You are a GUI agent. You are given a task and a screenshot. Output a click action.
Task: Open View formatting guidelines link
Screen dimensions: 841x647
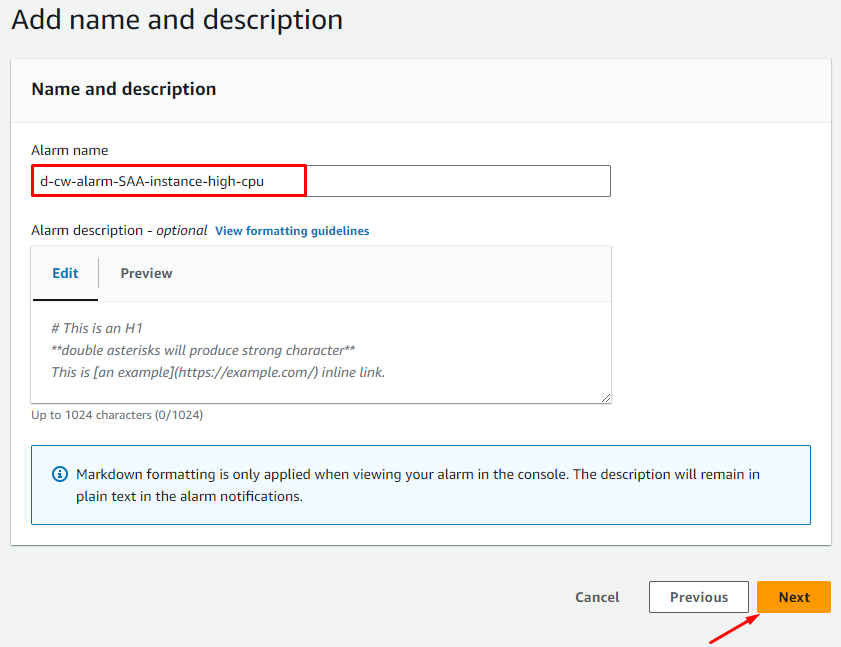(x=292, y=231)
